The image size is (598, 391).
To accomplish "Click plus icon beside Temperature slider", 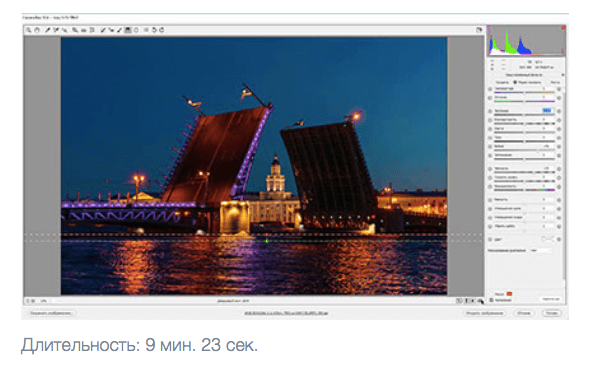I will coord(559,89).
